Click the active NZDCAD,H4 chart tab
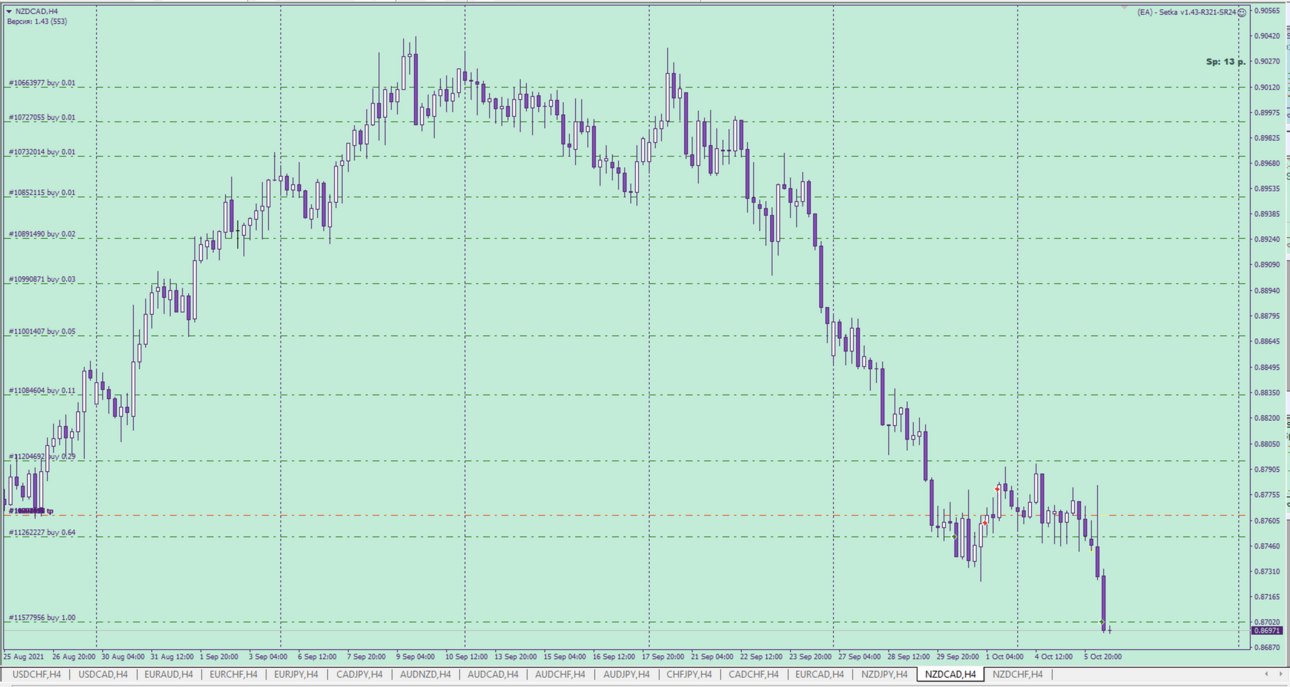This screenshot has width=1290, height=687. 950,674
